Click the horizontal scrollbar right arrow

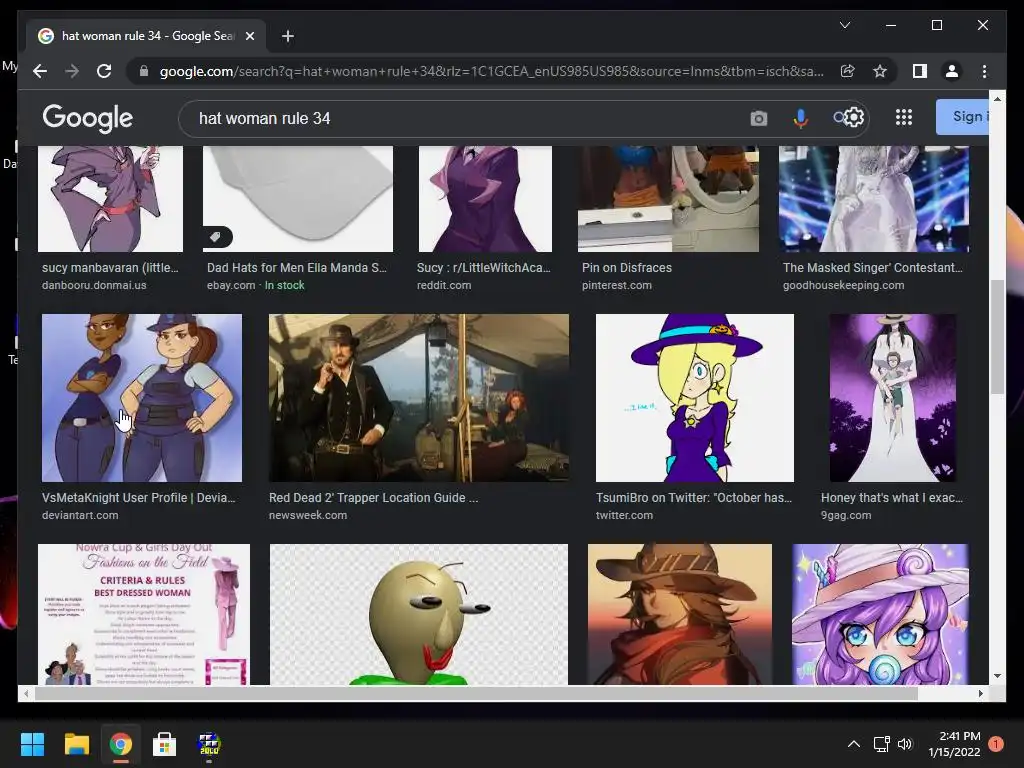pyautogui.click(x=980, y=694)
